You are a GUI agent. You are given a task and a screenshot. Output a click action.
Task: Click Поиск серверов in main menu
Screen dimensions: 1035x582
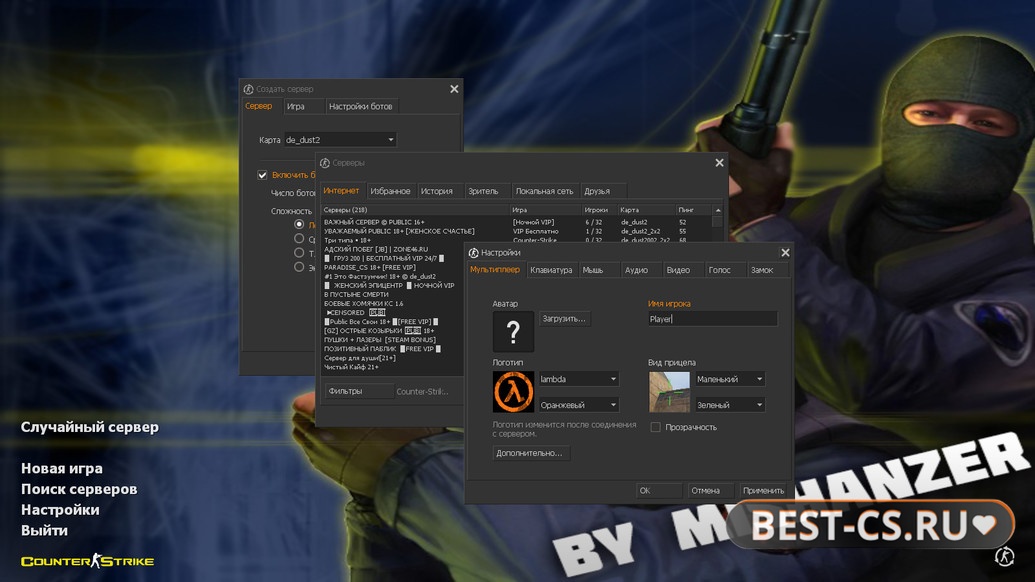click(79, 489)
